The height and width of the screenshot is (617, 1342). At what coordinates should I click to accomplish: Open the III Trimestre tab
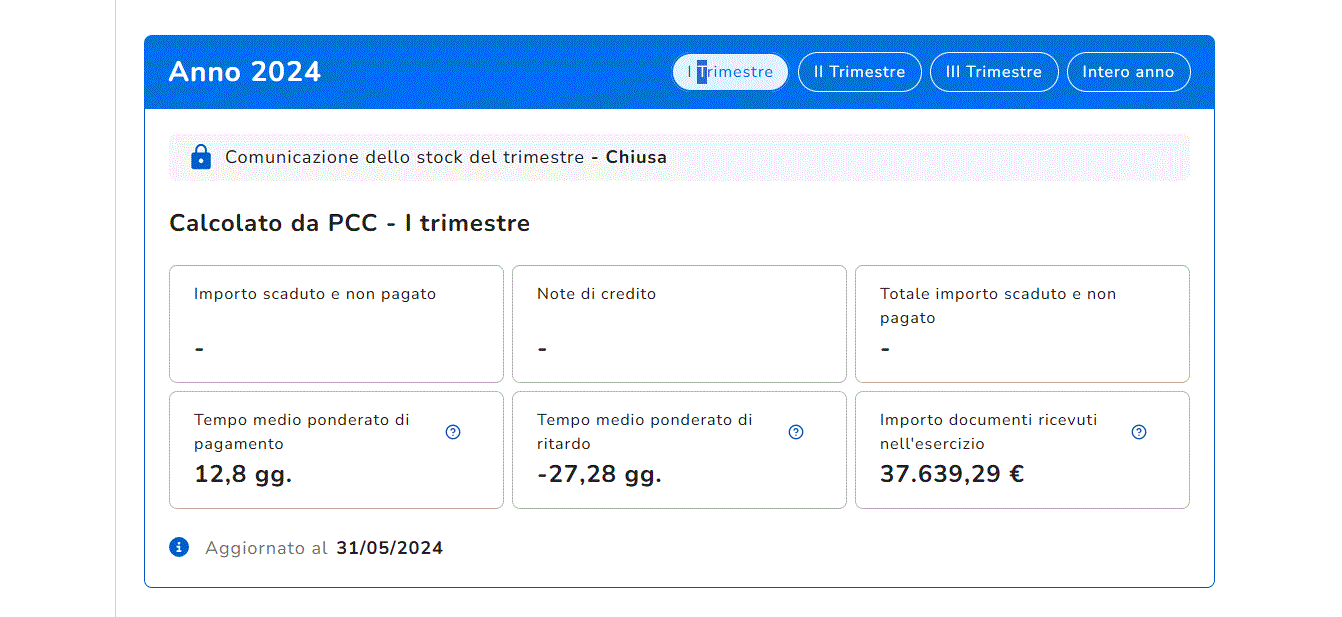click(x=994, y=72)
